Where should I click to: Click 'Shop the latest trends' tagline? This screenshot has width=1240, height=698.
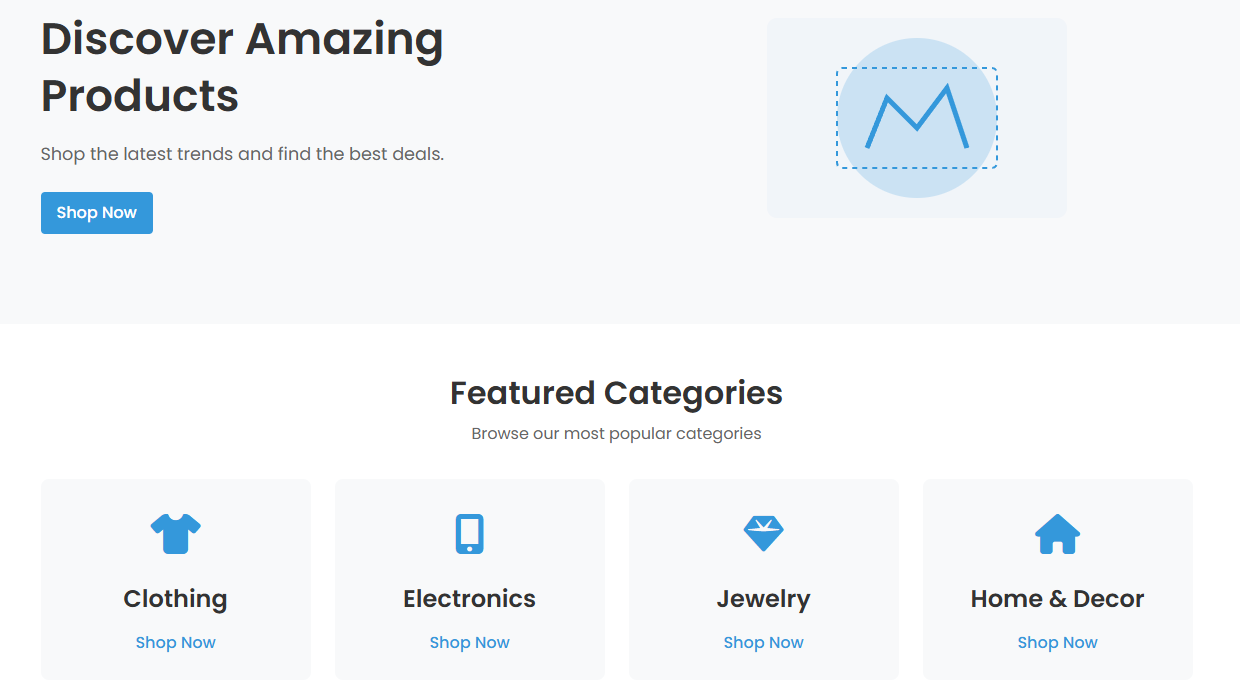tap(242, 155)
